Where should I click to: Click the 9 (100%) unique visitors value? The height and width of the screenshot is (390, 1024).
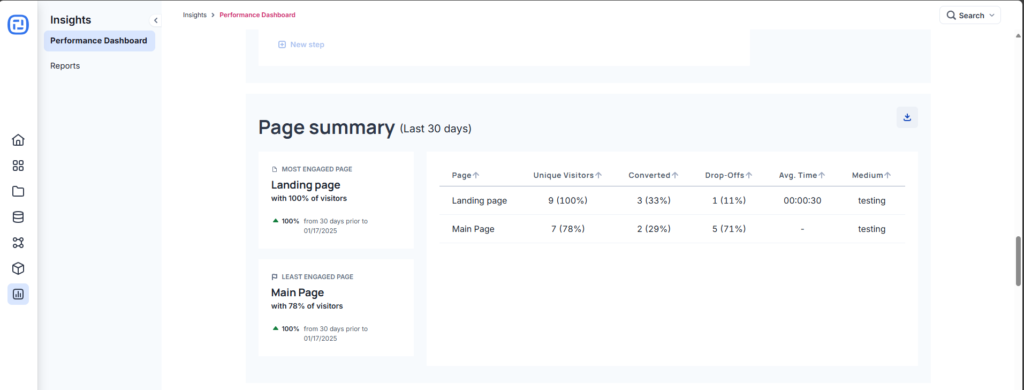[568, 201]
